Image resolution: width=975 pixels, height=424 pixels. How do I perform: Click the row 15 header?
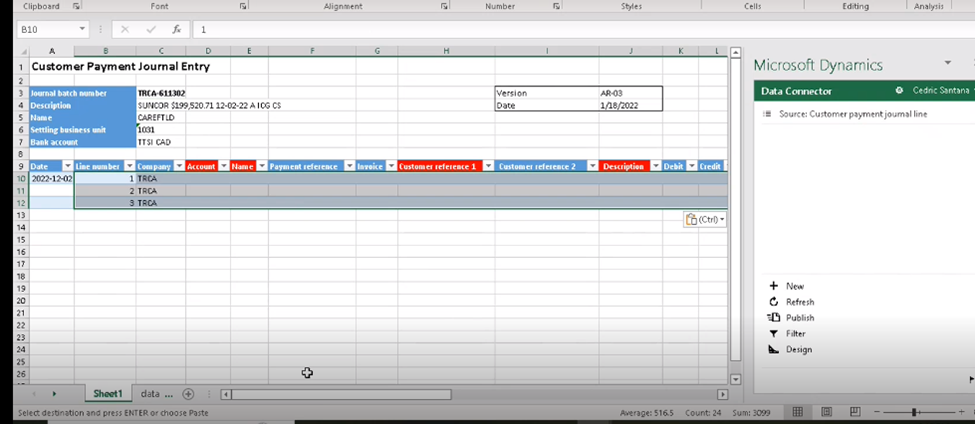(21, 239)
